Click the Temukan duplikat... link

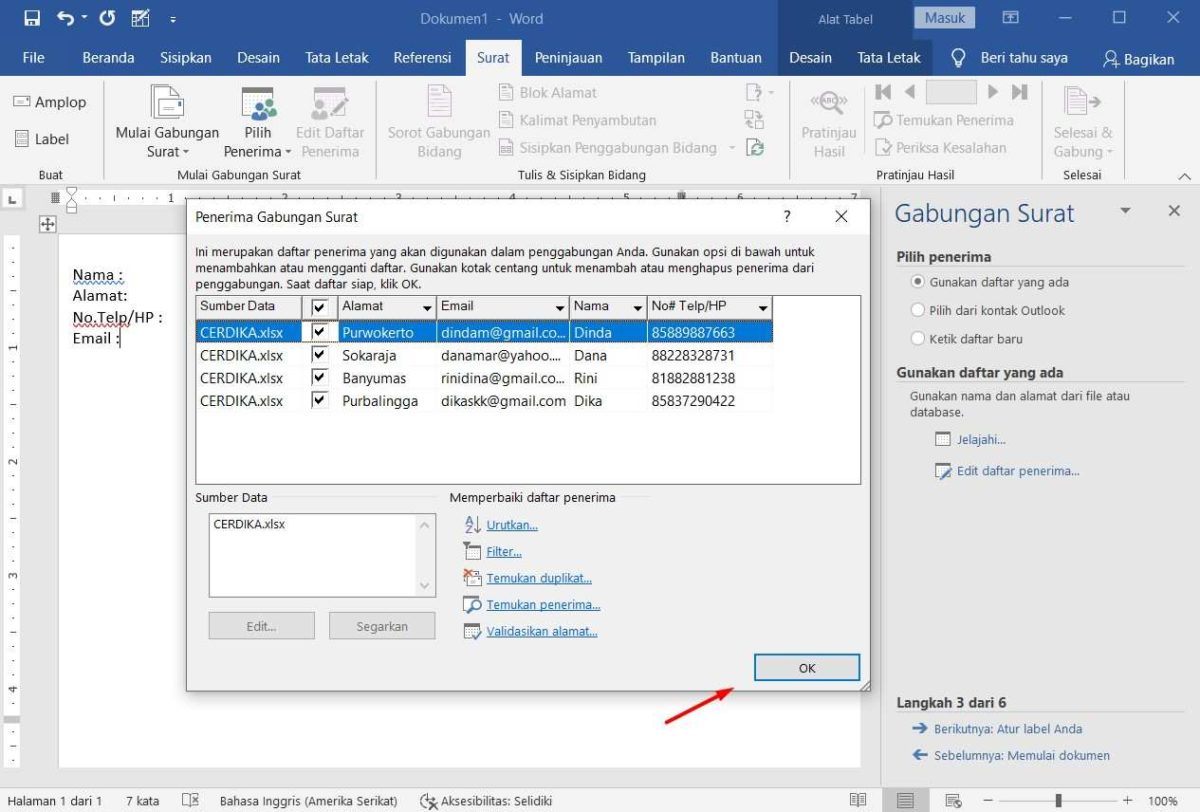click(x=539, y=578)
